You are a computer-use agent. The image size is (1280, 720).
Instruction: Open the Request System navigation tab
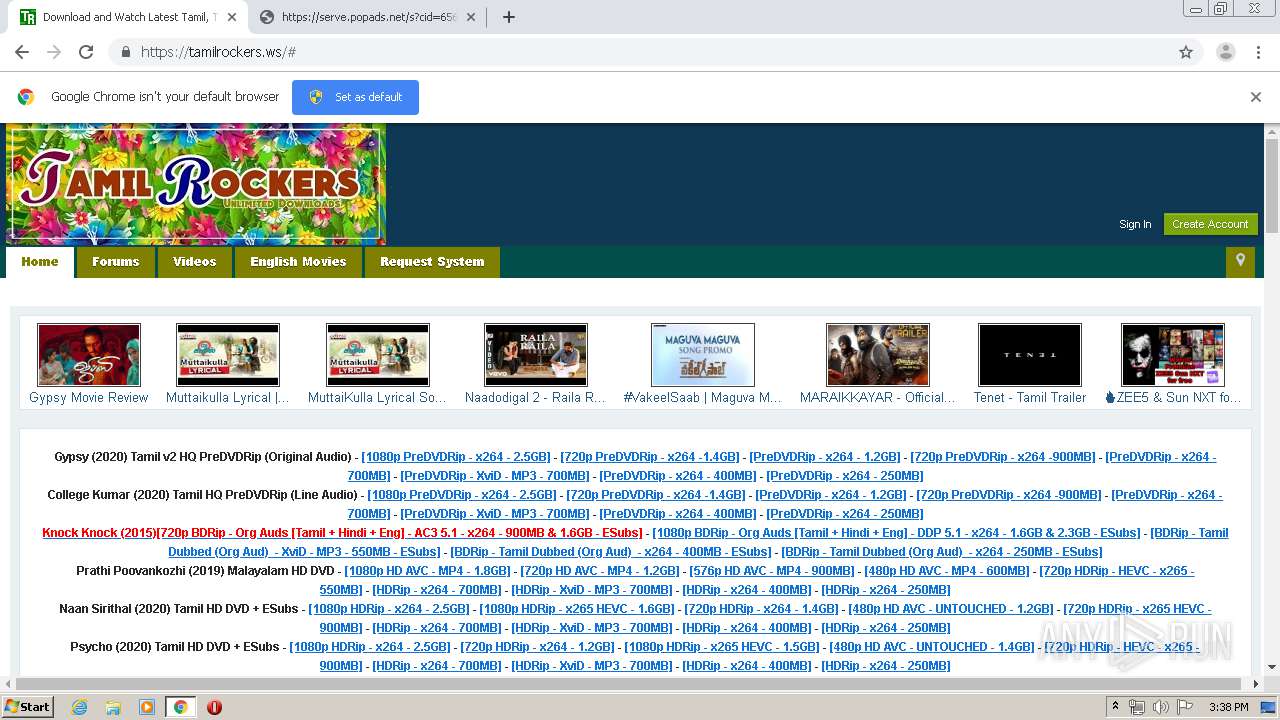pos(432,262)
